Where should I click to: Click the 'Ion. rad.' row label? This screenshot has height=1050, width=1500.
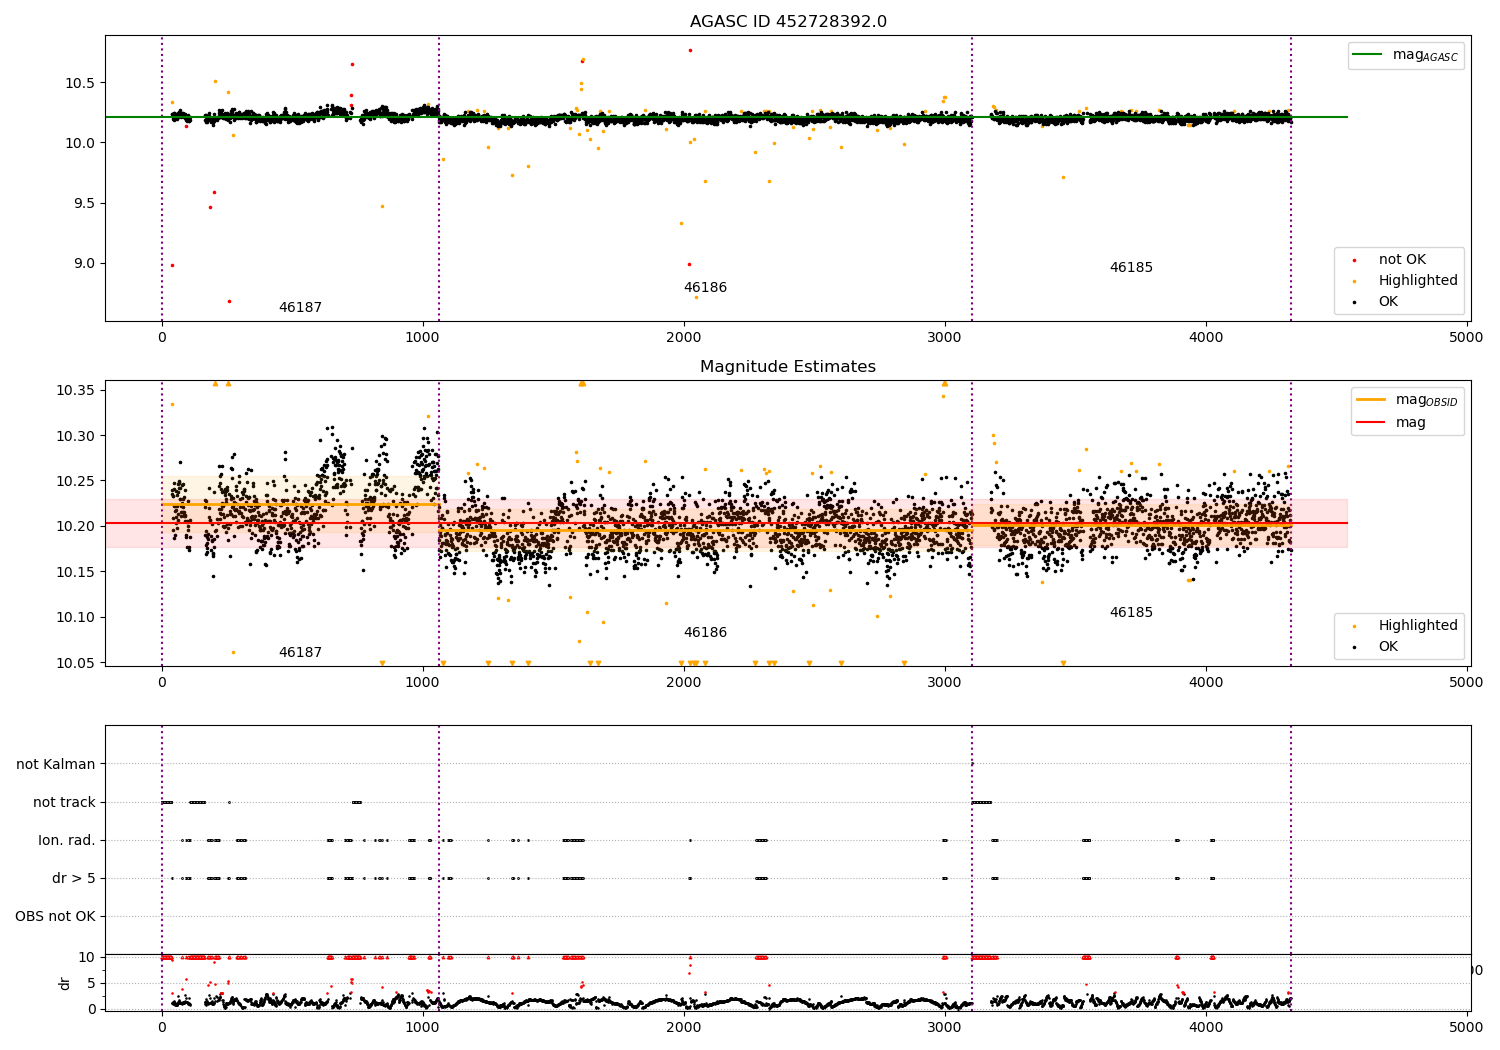tap(67, 841)
